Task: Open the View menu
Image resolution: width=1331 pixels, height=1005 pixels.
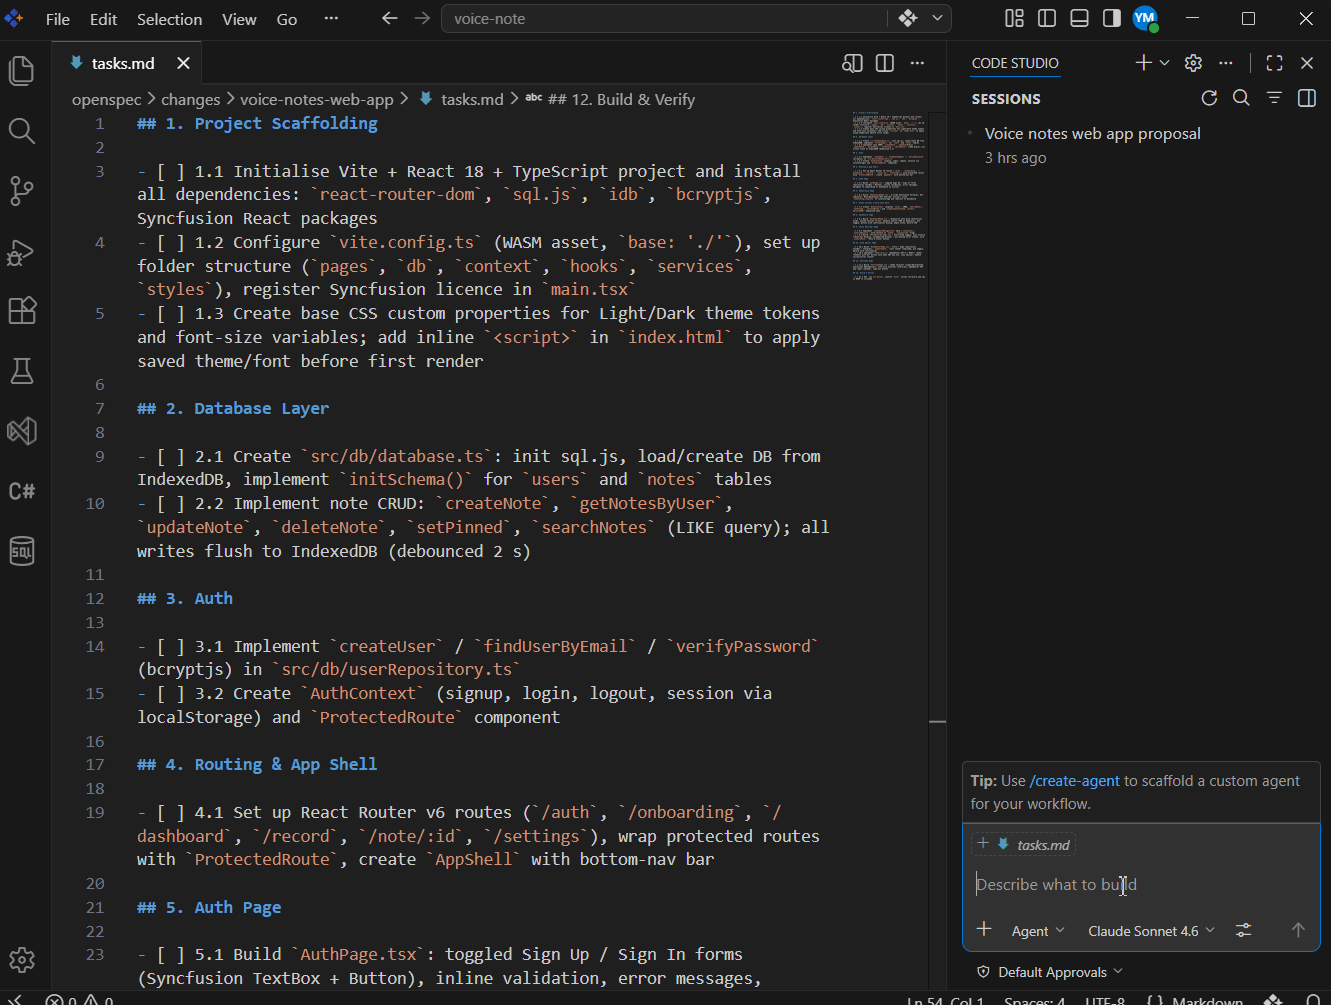Action: coord(239,19)
